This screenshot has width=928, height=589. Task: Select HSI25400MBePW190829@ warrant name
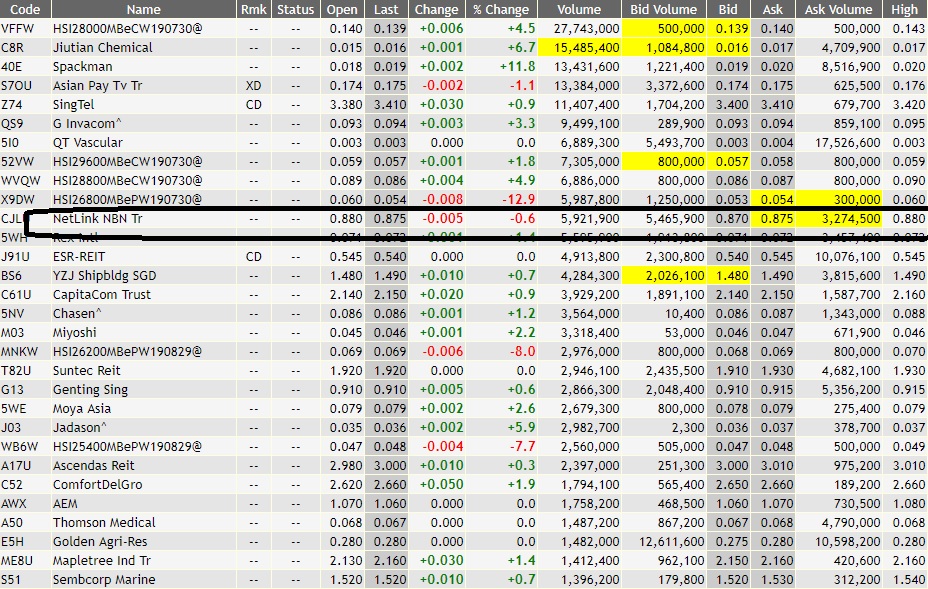(127, 446)
